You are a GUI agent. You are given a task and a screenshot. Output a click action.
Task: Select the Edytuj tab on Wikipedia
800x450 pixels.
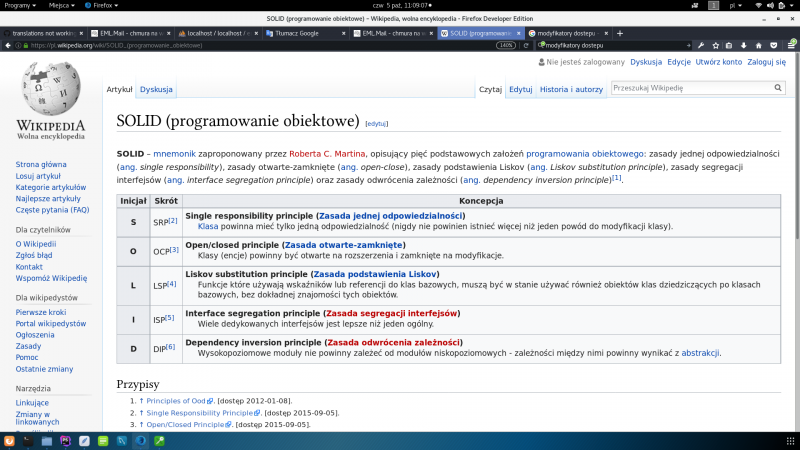(520, 89)
